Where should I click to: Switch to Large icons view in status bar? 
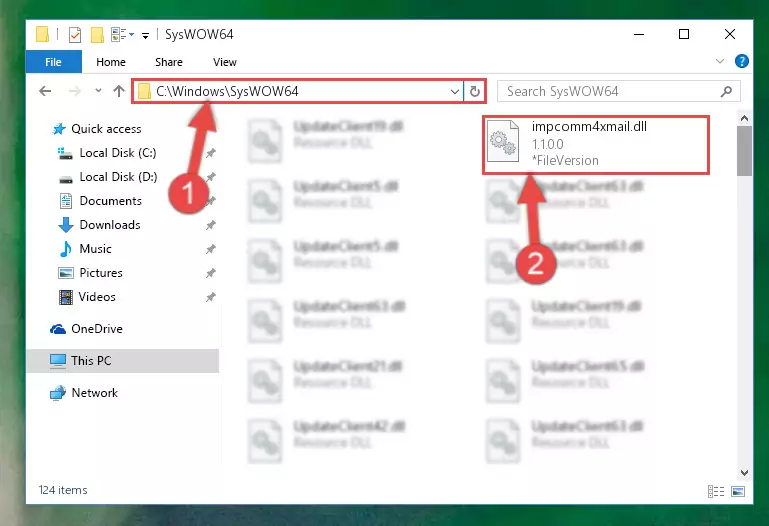coord(738,491)
